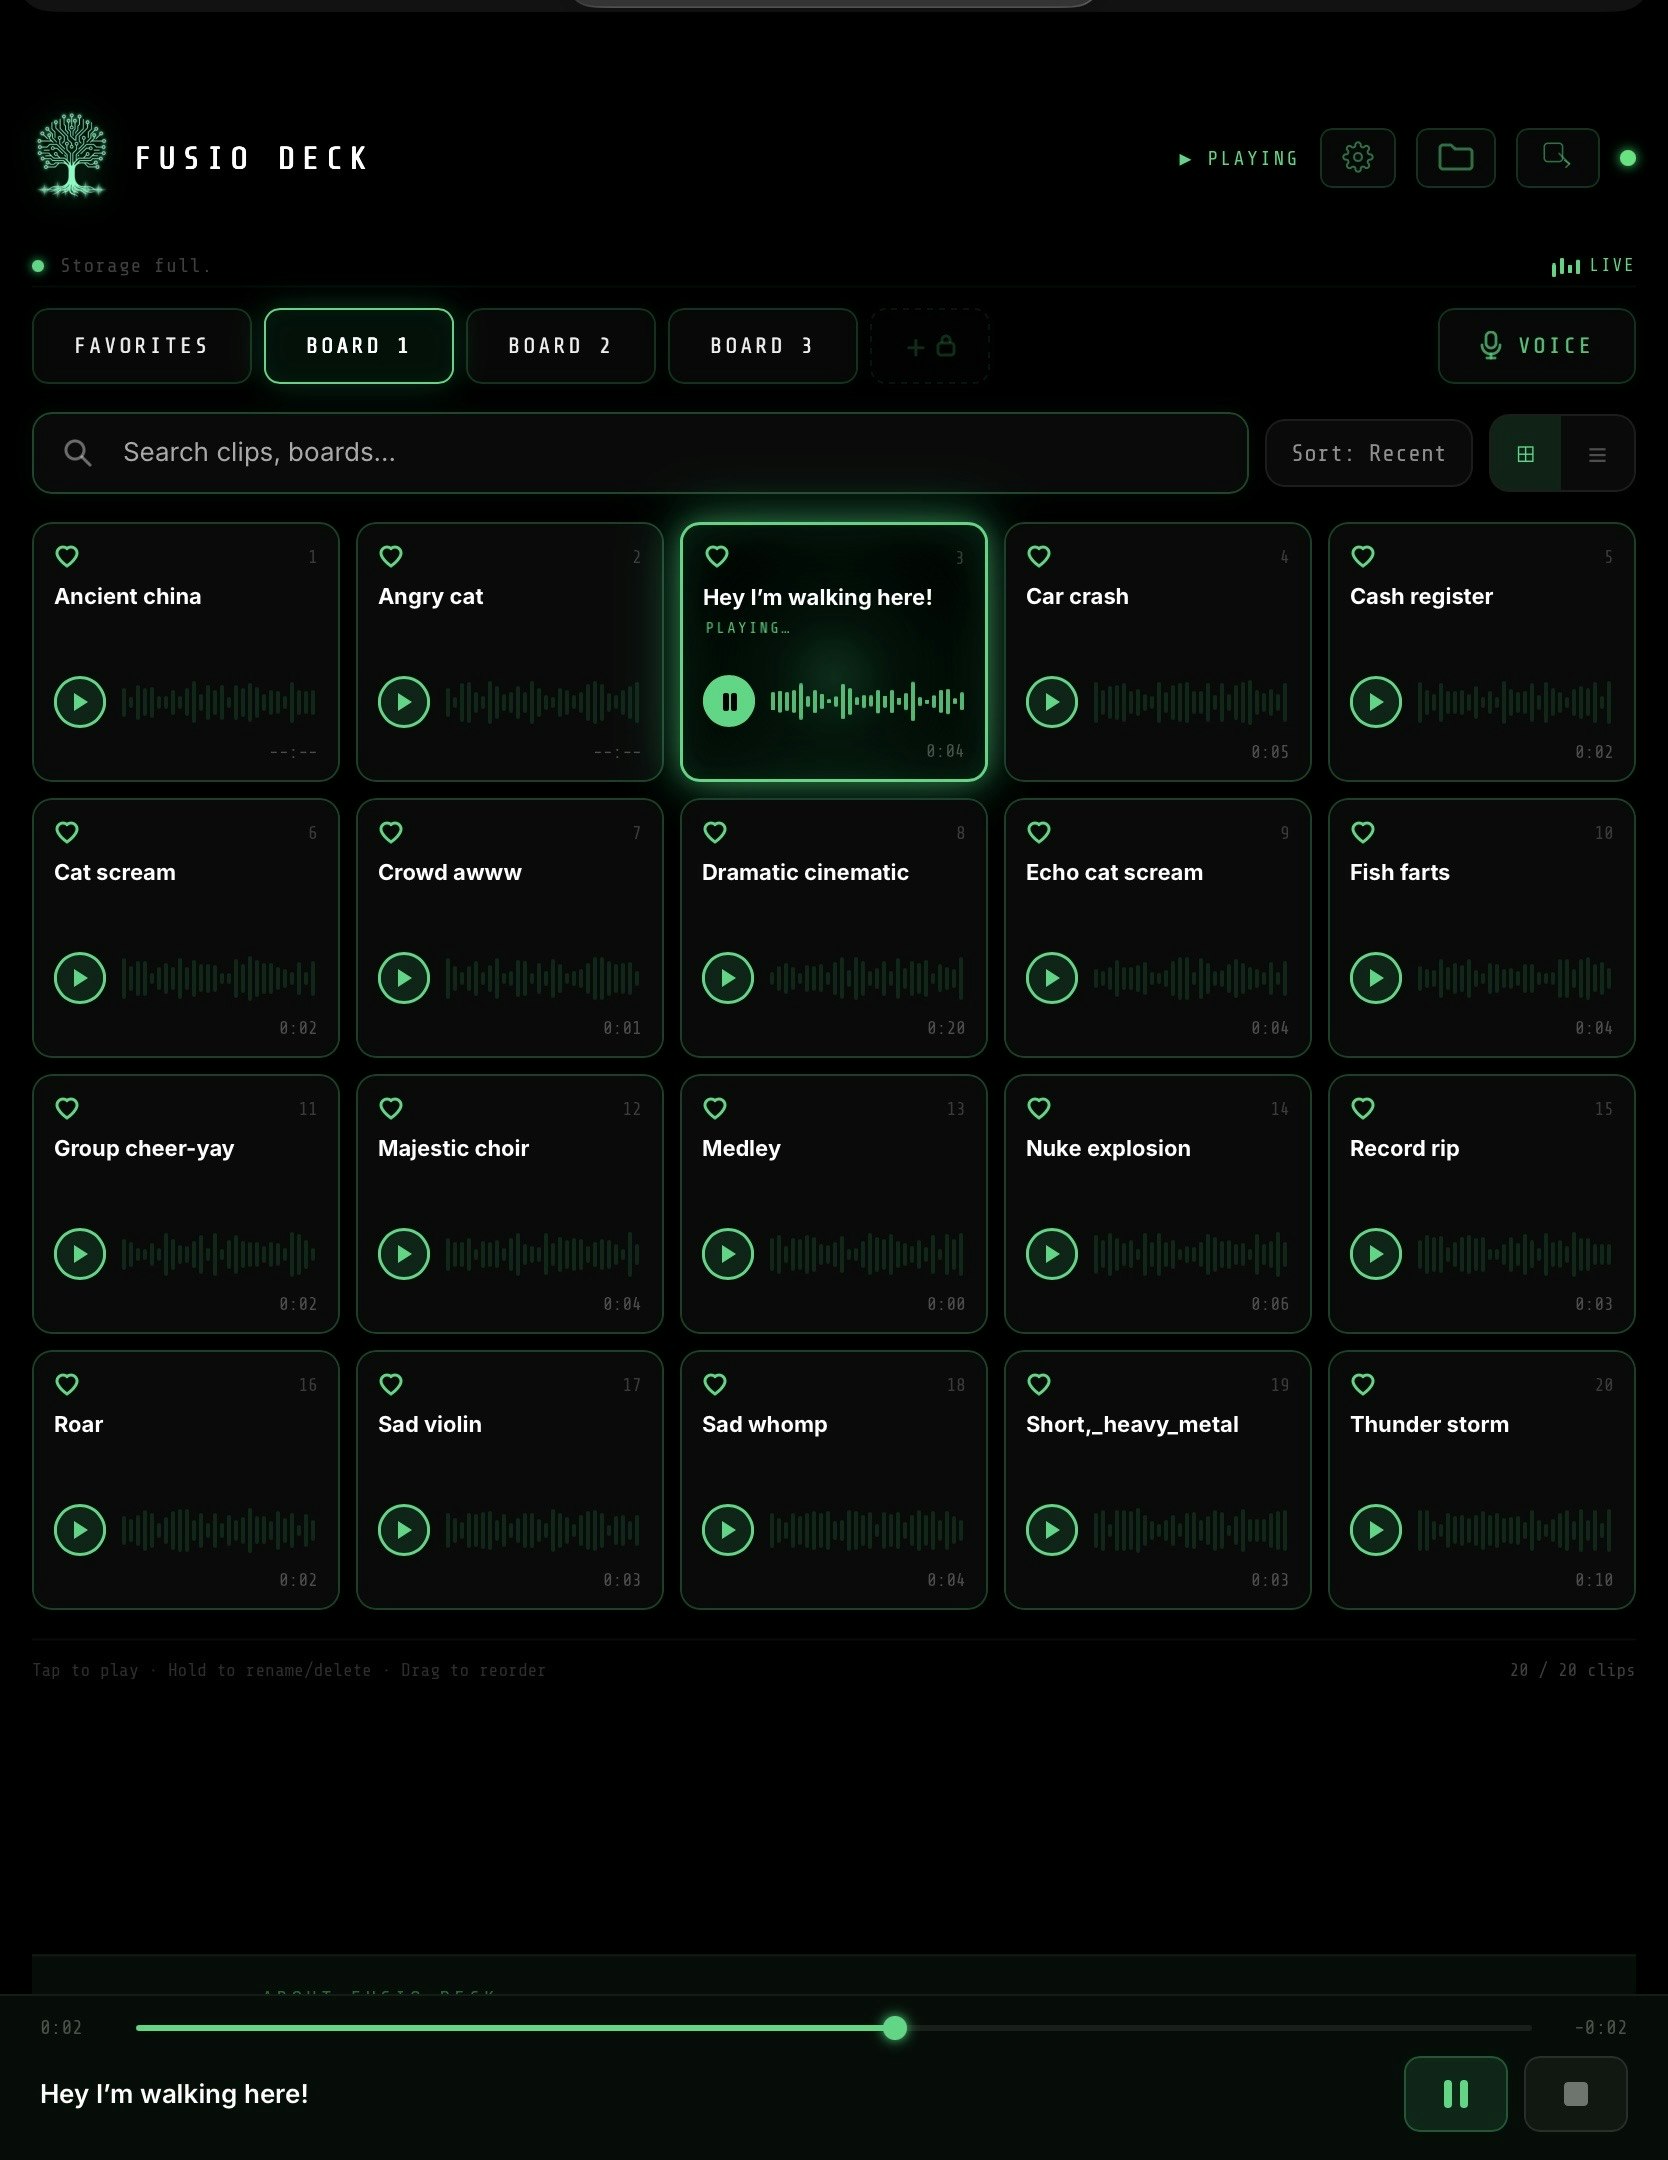Play the Medley clip
Screen dimensions: 1668x2160
tap(728, 1254)
